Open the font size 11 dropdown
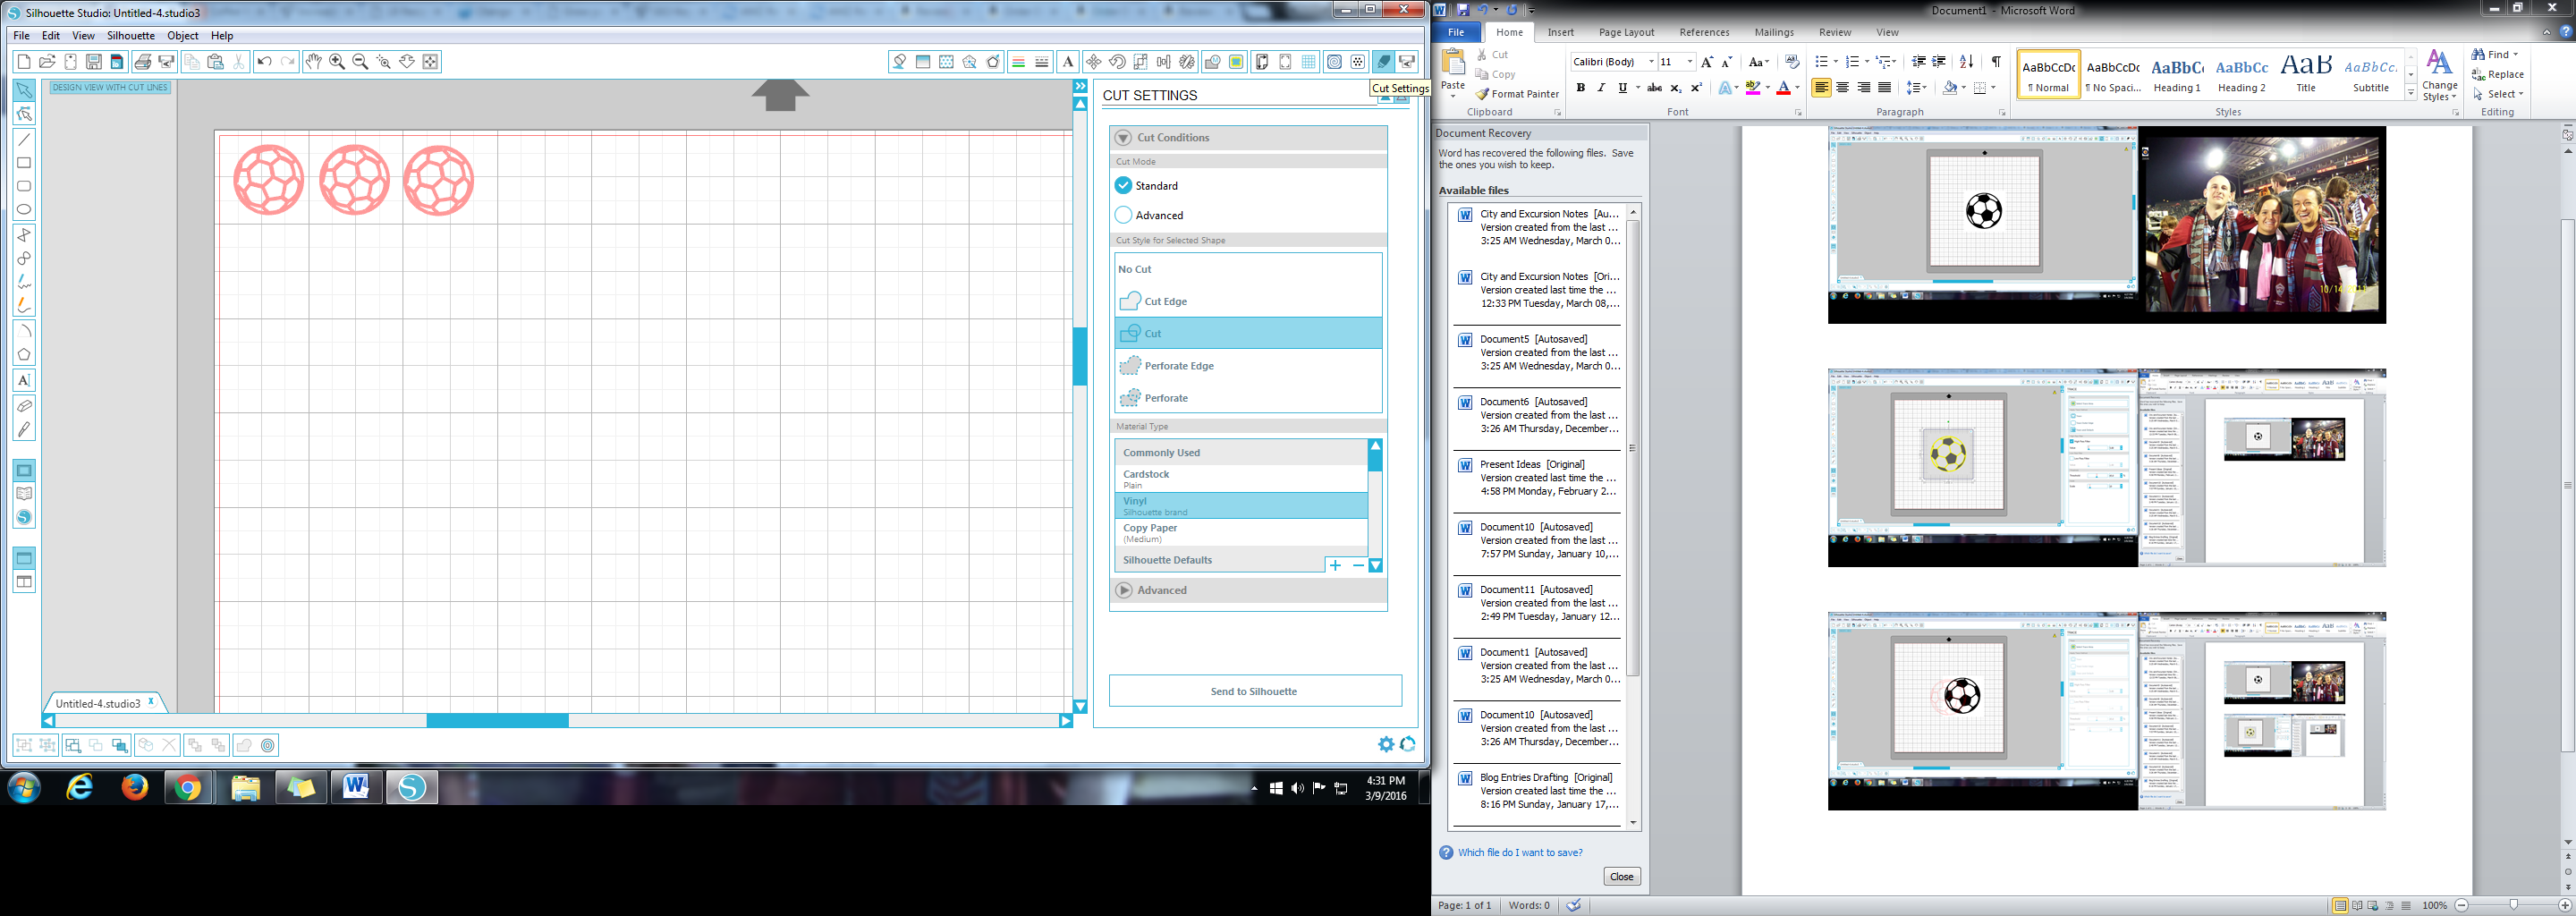The width and height of the screenshot is (2576, 916). click(1690, 62)
